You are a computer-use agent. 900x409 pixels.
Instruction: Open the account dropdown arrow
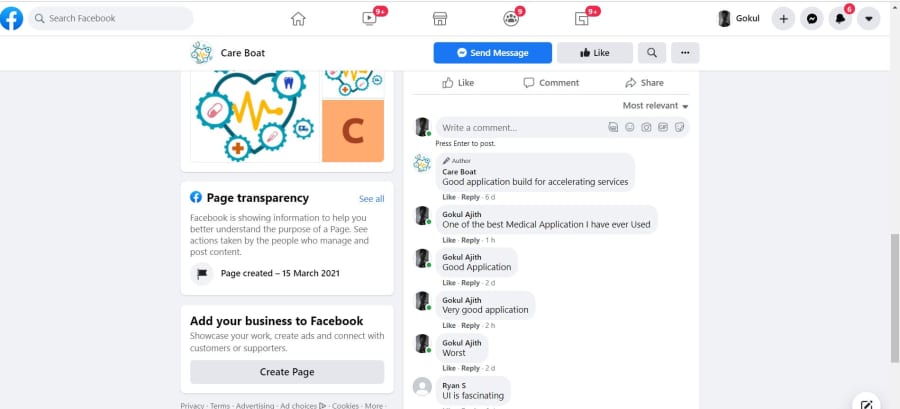pyautogui.click(x=868, y=19)
